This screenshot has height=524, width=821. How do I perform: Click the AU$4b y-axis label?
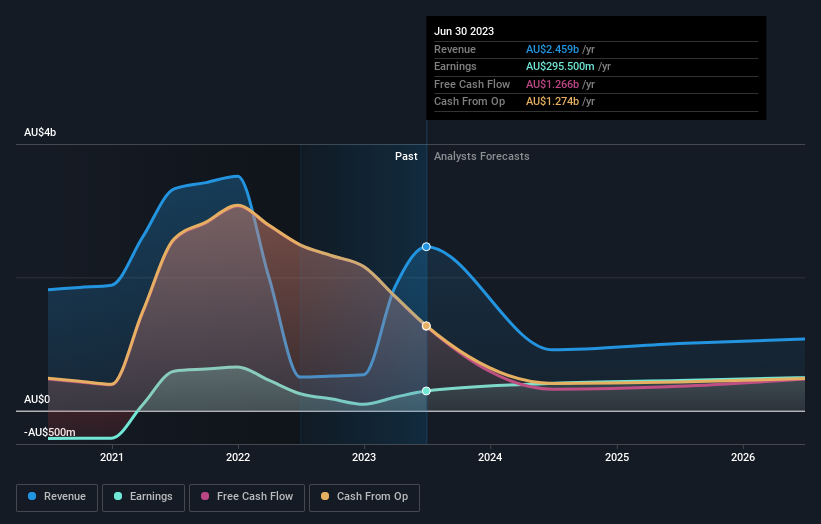coord(40,132)
